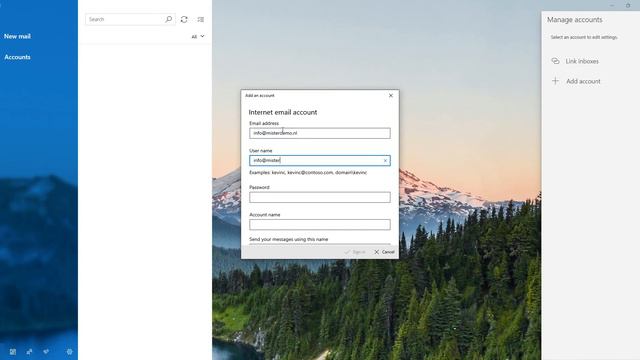Image resolution: width=640 pixels, height=360 pixels.
Task: Click the 'Internet email account' heading
Action: pos(283,112)
